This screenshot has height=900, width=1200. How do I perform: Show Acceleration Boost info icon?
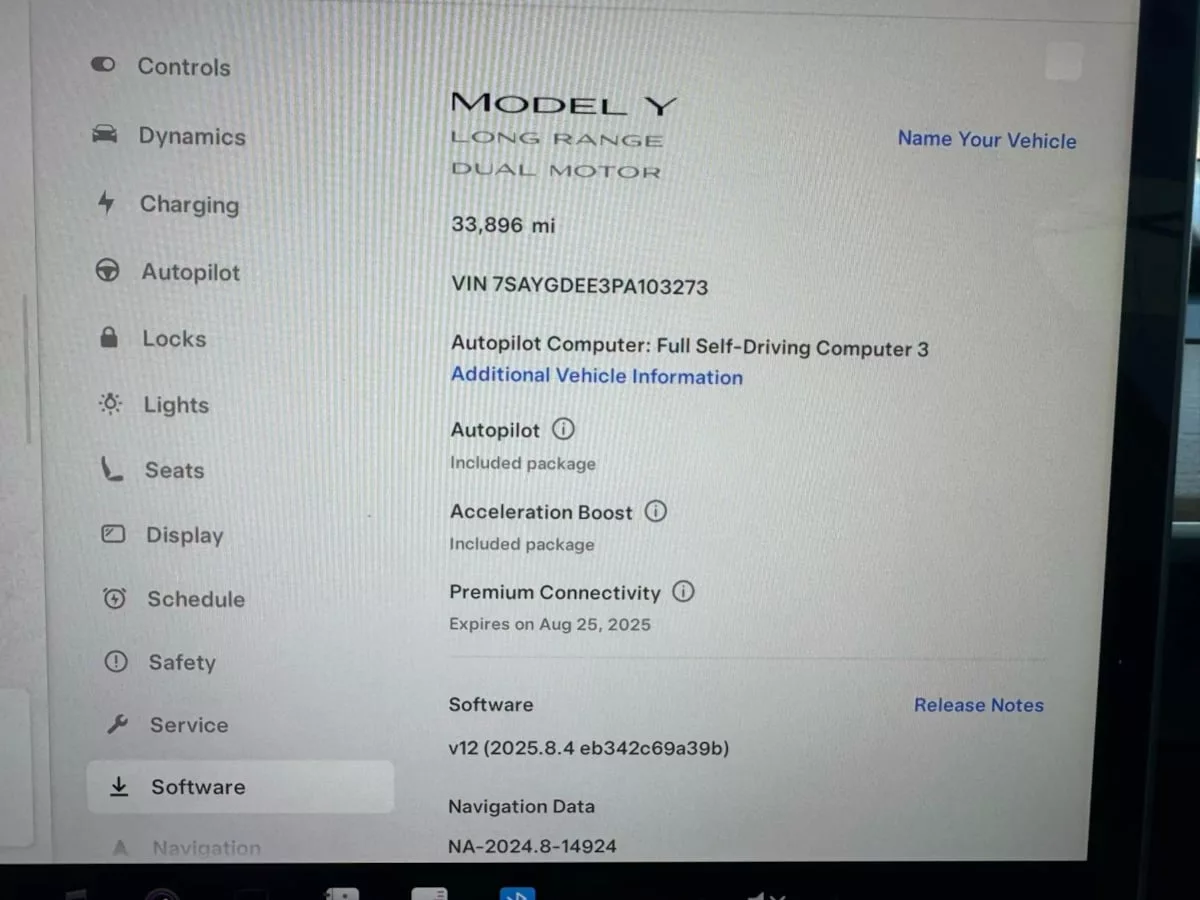(x=655, y=512)
